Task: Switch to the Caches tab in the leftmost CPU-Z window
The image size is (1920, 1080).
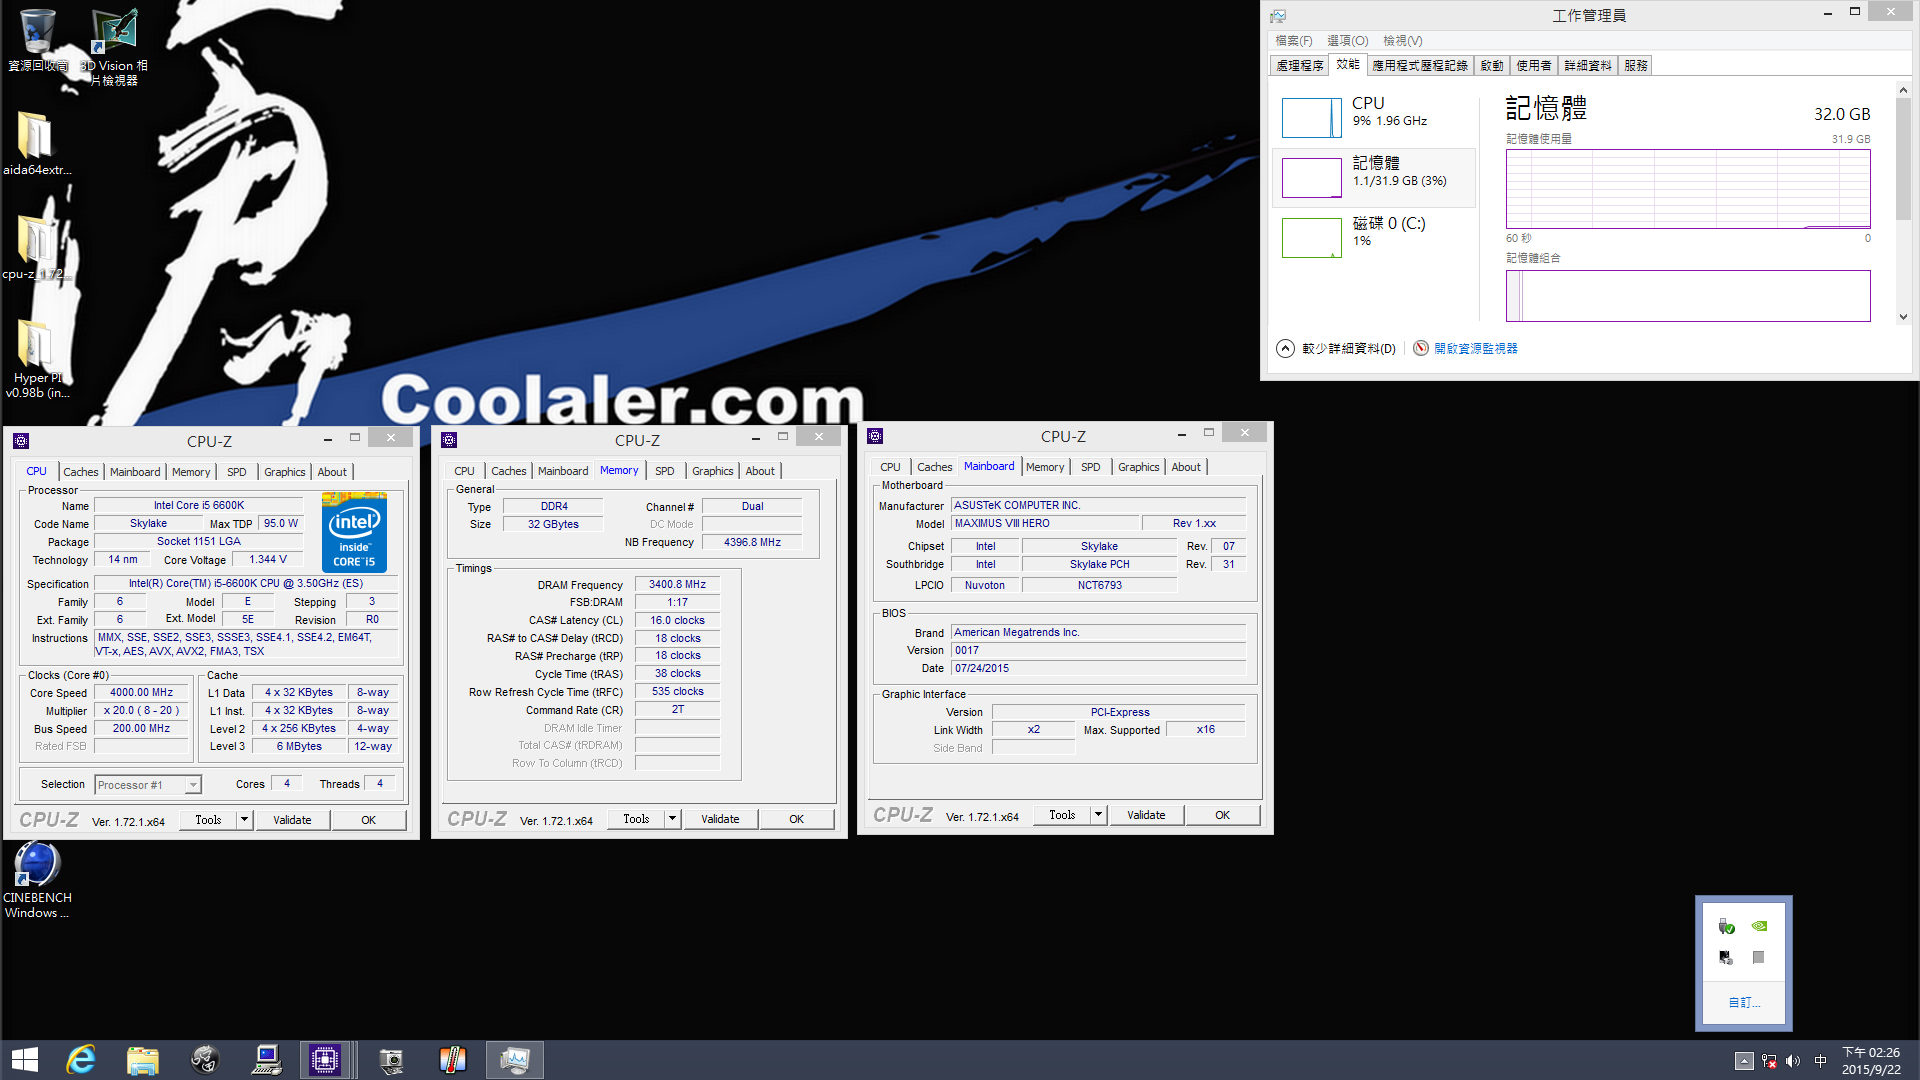Action: pyautogui.click(x=80, y=472)
